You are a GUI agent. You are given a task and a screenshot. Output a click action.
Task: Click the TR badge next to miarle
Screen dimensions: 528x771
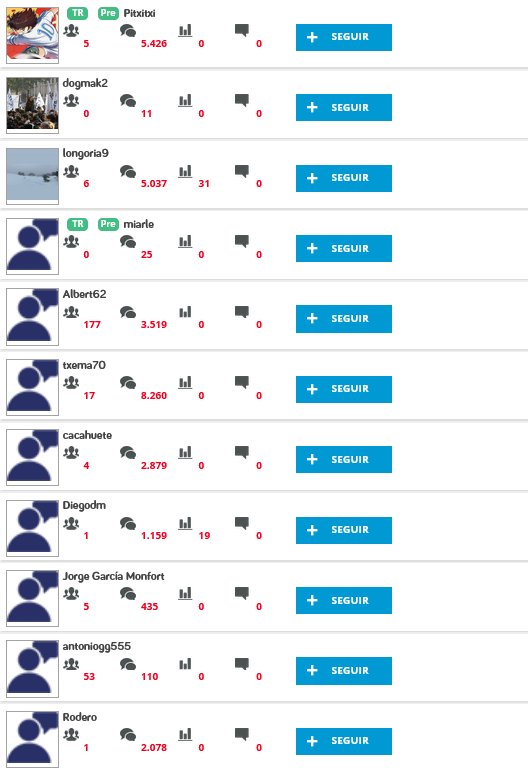78,224
